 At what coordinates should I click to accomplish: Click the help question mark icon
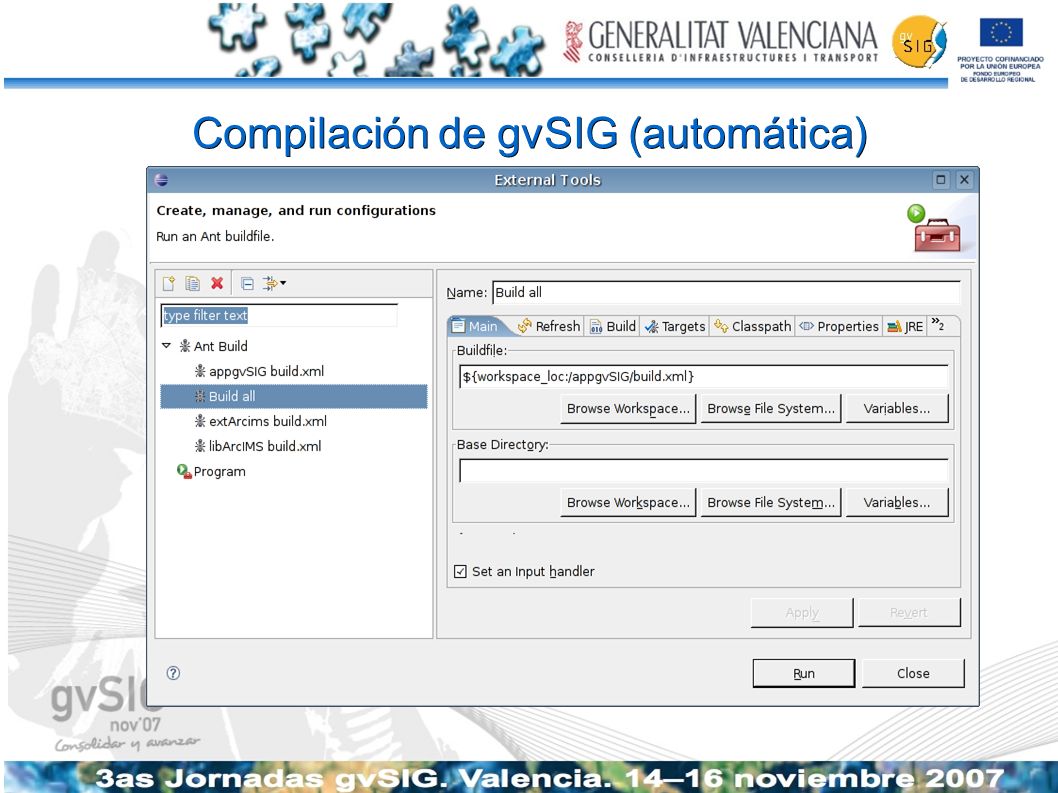click(173, 673)
